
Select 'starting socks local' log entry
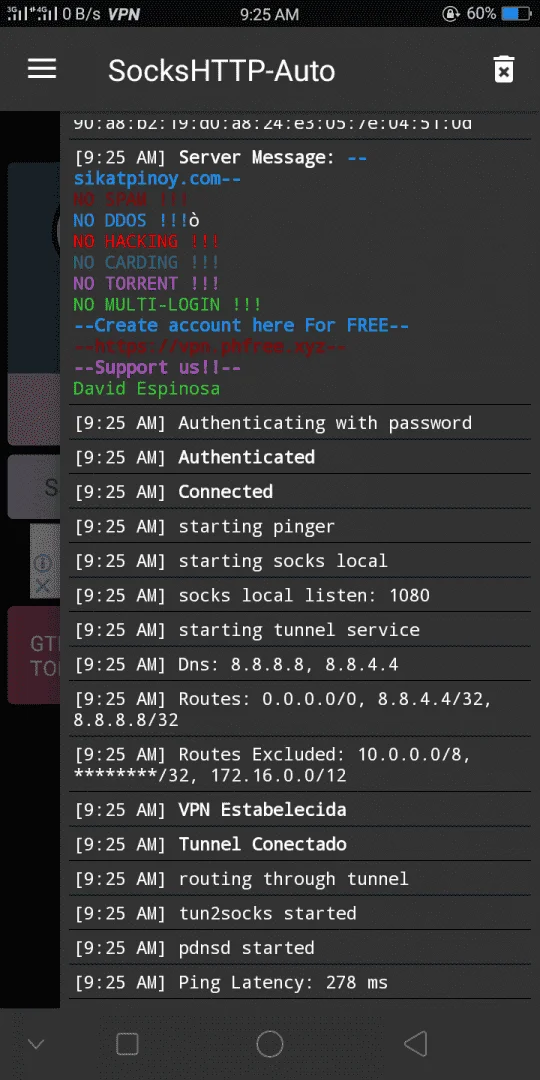(x=300, y=561)
